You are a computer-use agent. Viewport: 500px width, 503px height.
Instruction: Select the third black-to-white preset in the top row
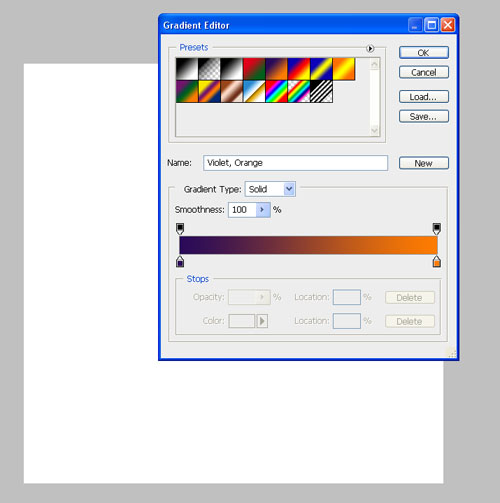[232, 69]
